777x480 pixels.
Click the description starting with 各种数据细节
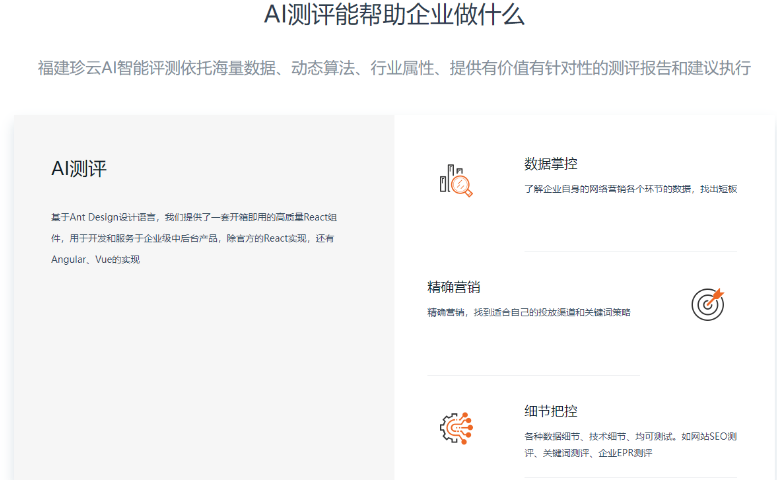pyautogui.click(x=630, y=437)
